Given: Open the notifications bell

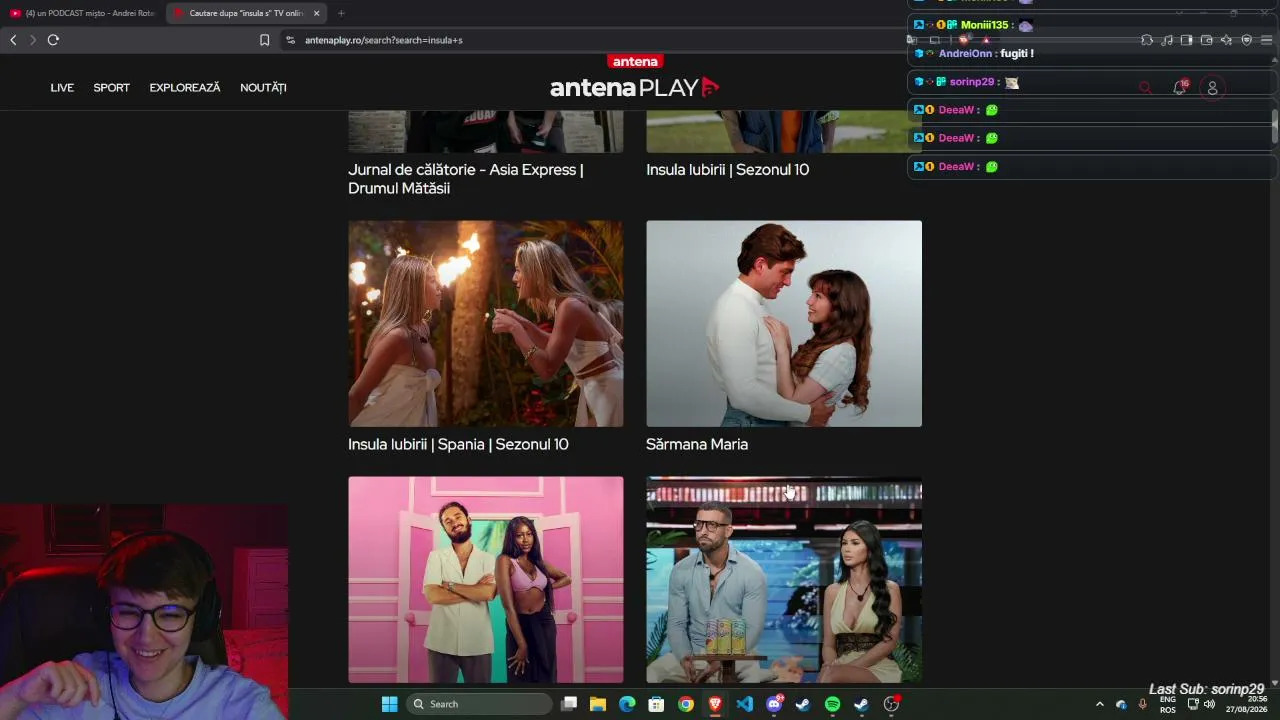Looking at the screenshot, I should pos(1180,88).
